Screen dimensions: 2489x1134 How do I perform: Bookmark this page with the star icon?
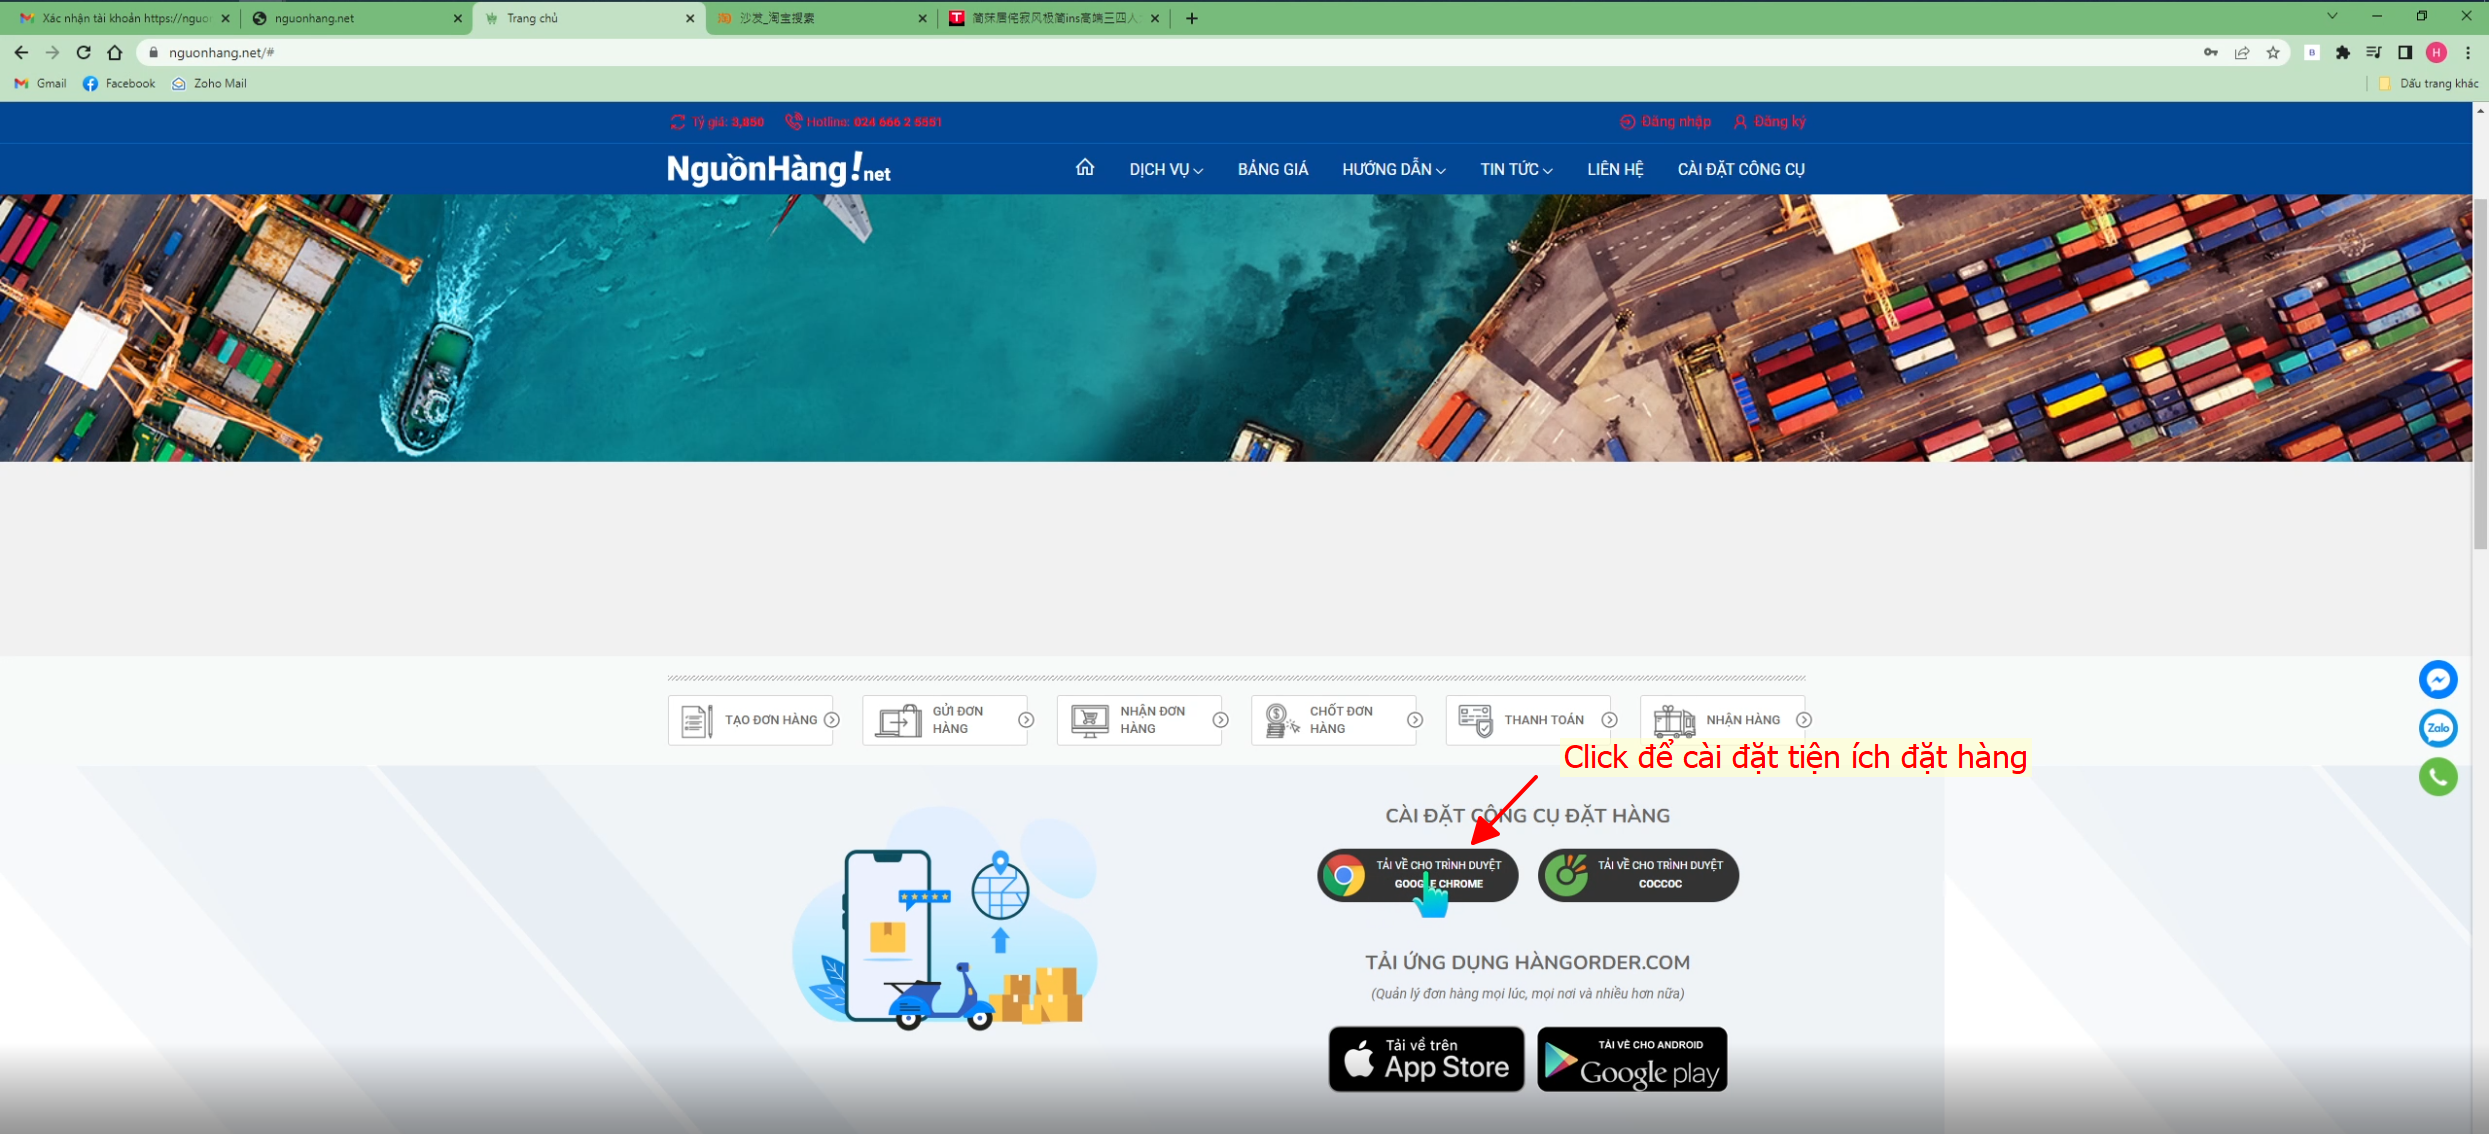[x=2273, y=53]
